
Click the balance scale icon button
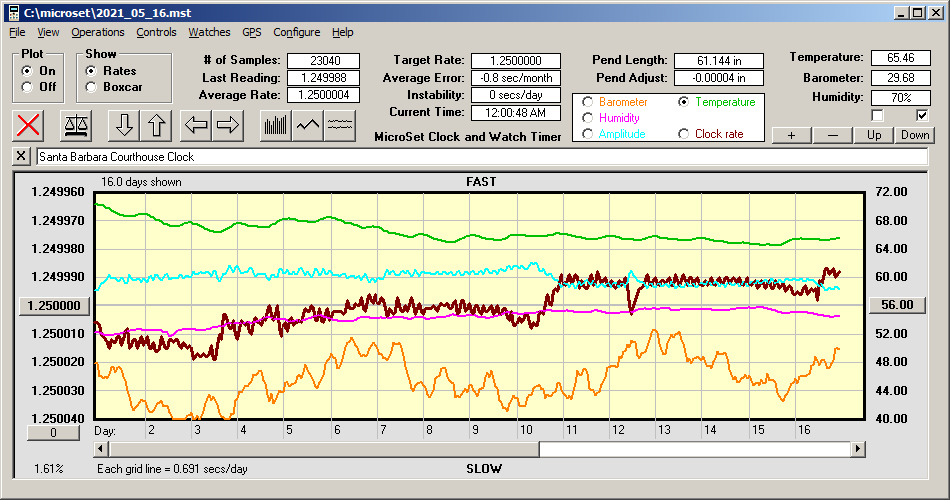(76, 125)
